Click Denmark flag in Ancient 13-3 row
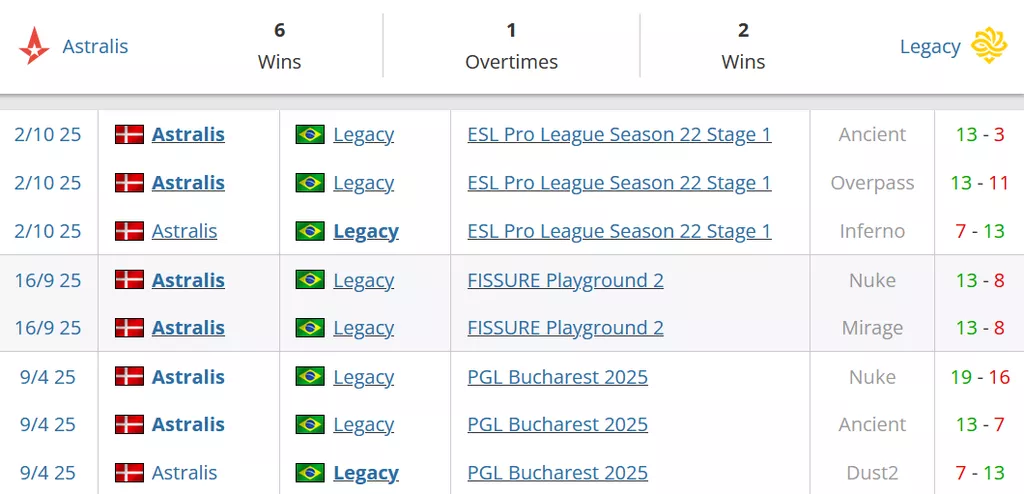 130,134
